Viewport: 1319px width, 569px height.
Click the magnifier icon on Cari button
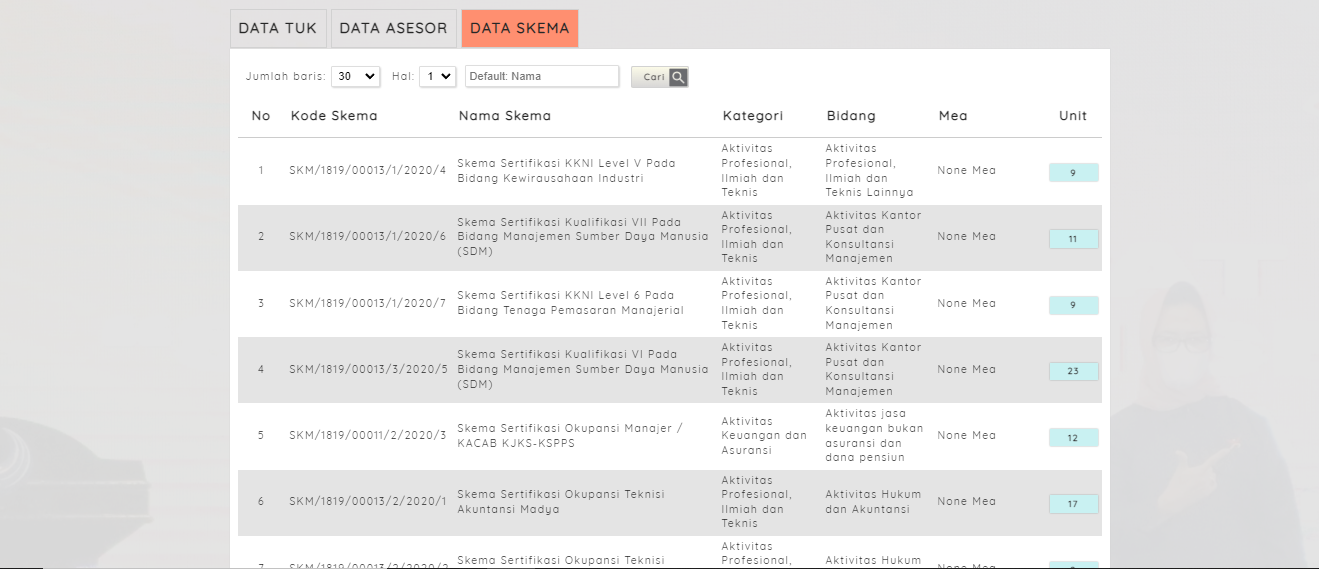[x=678, y=77]
